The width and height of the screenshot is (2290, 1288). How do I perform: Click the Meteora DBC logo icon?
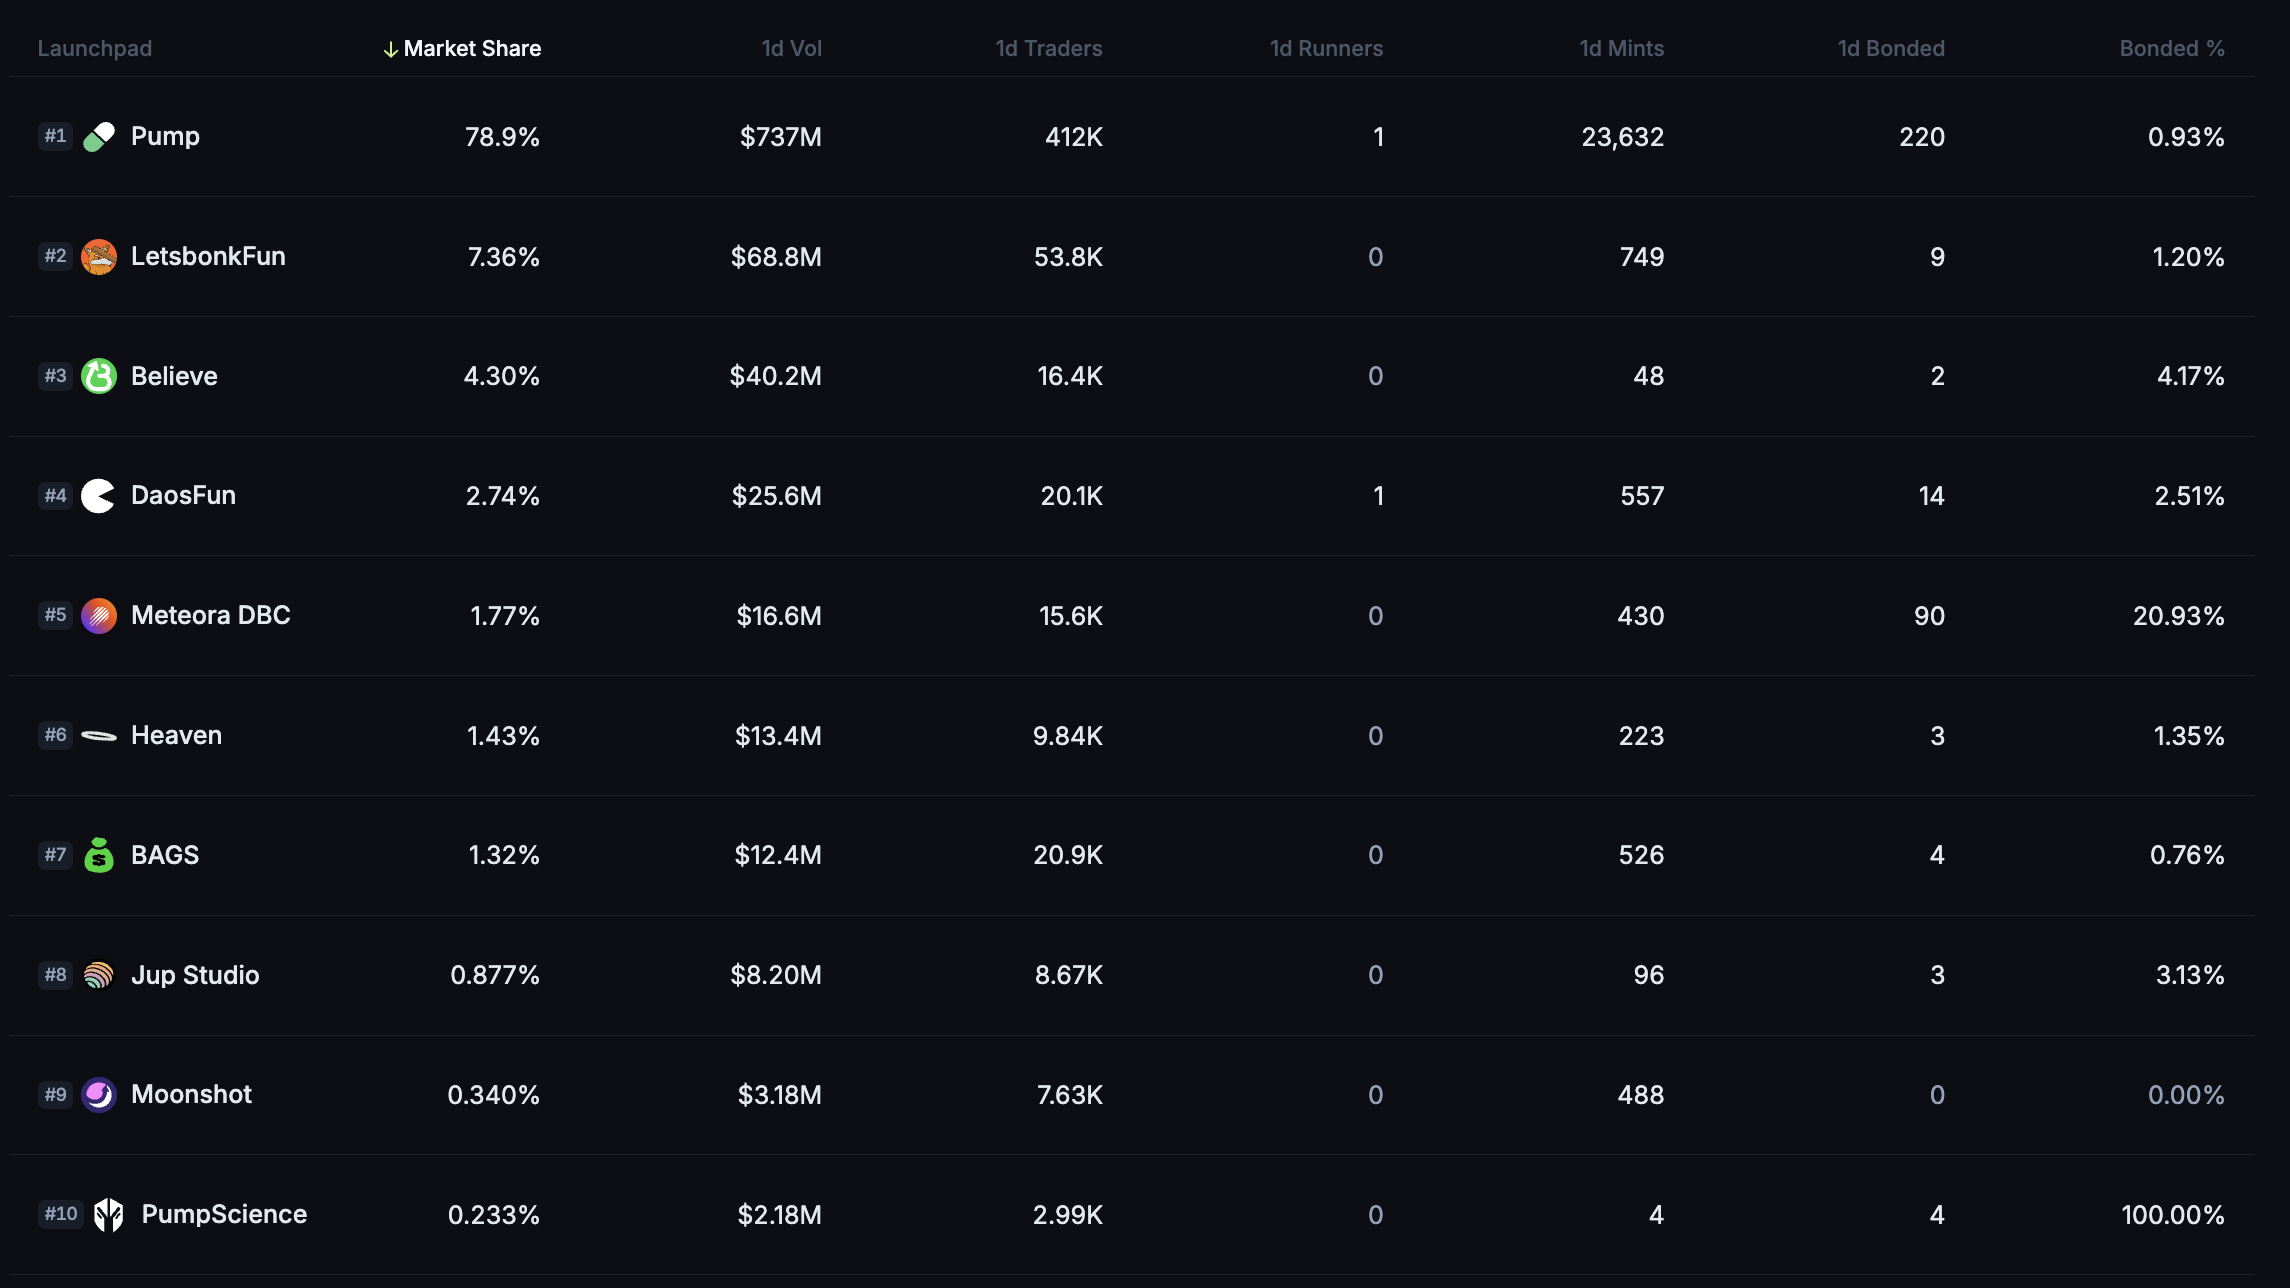tap(99, 616)
